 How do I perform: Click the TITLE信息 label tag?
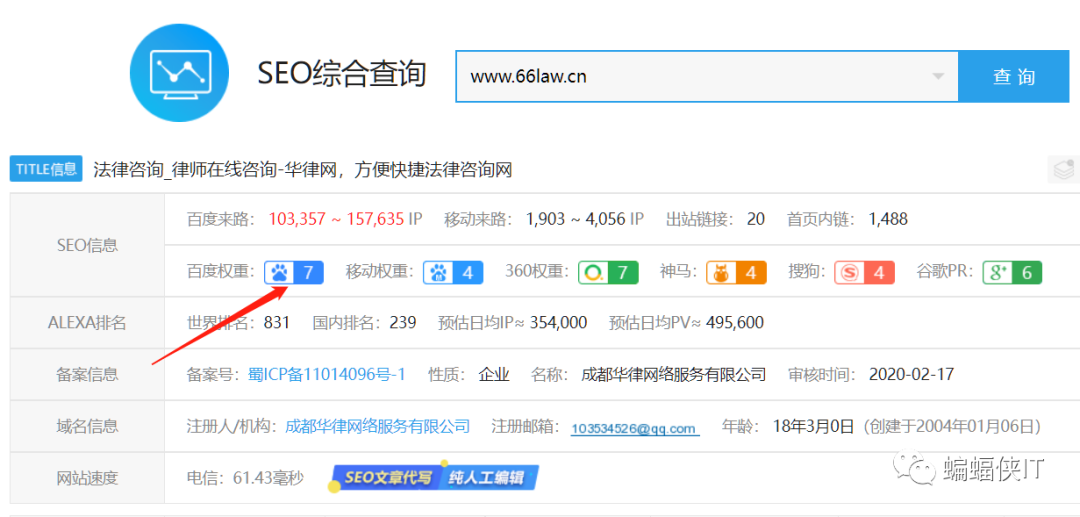pos(46,169)
